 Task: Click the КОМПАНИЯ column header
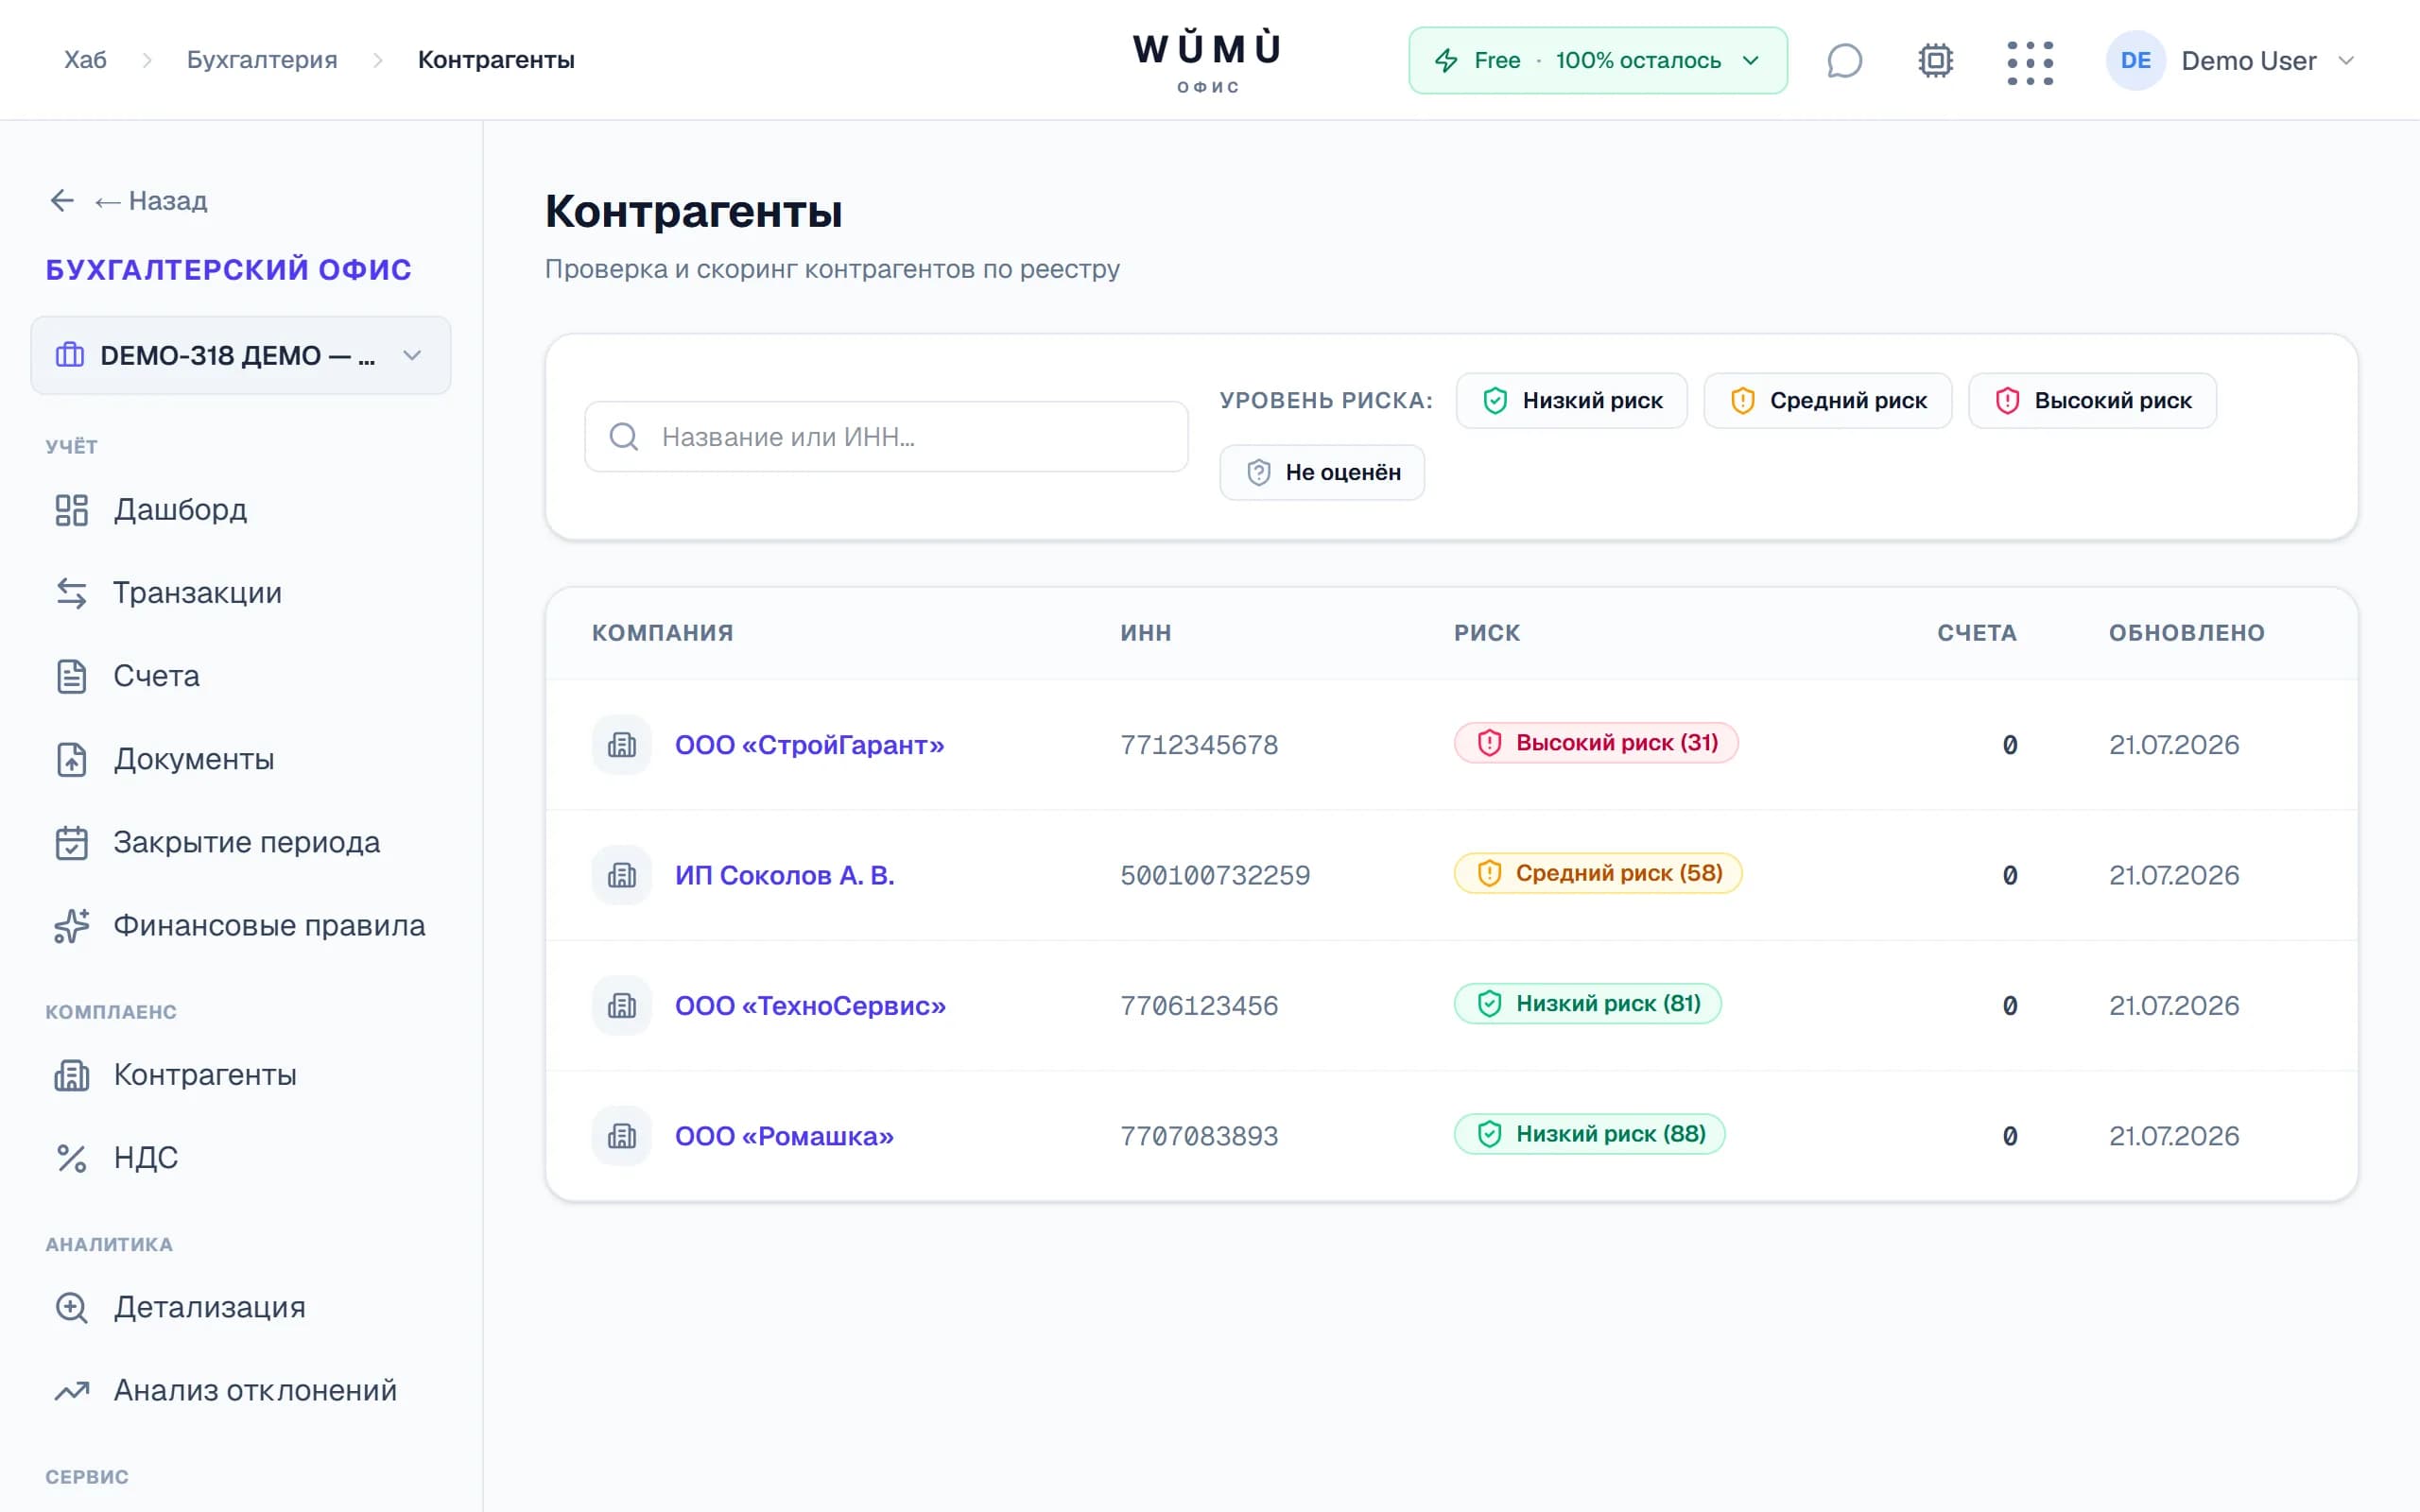pyautogui.click(x=662, y=633)
